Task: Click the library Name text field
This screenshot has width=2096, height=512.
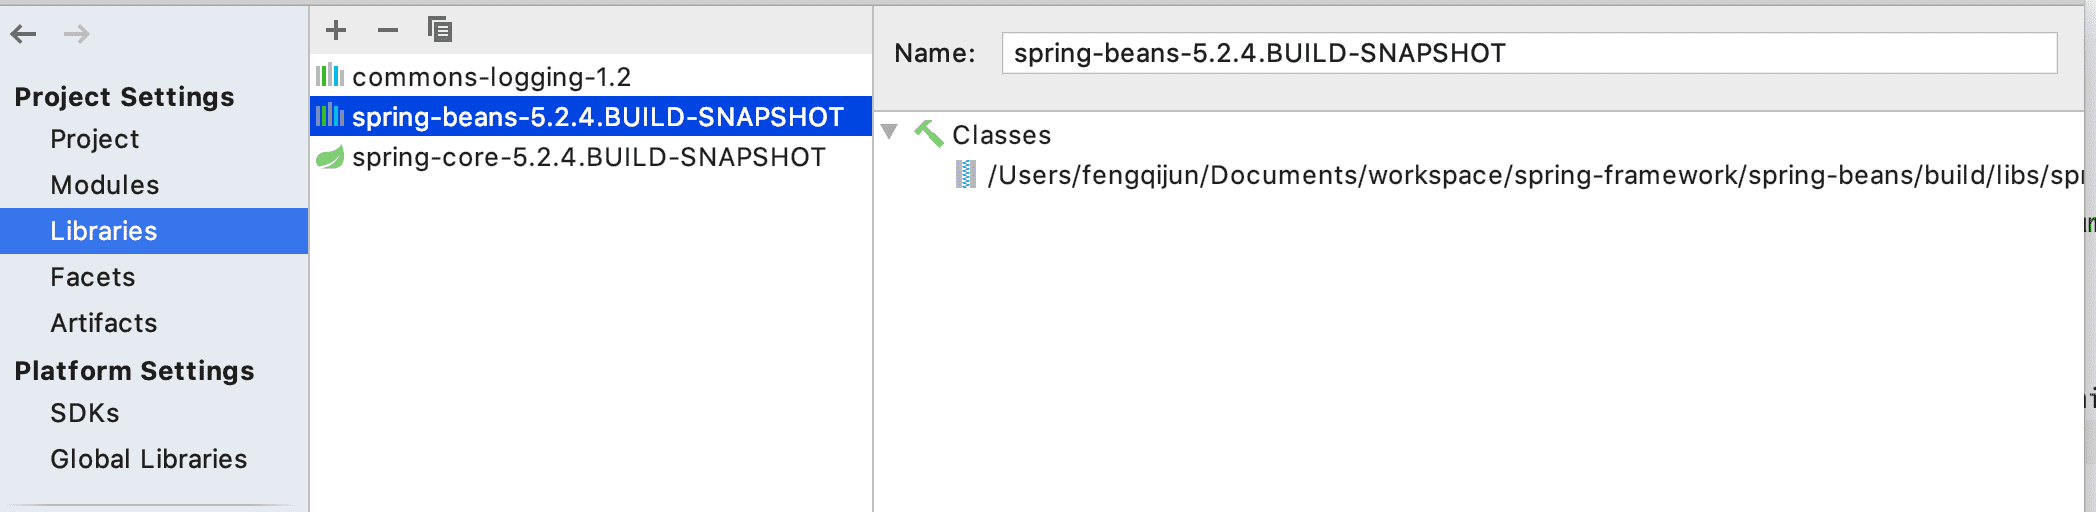Action: tap(1528, 53)
